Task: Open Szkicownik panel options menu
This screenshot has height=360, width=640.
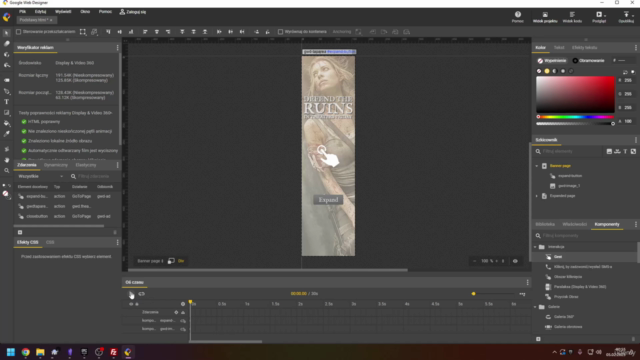Action: click(636, 140)
